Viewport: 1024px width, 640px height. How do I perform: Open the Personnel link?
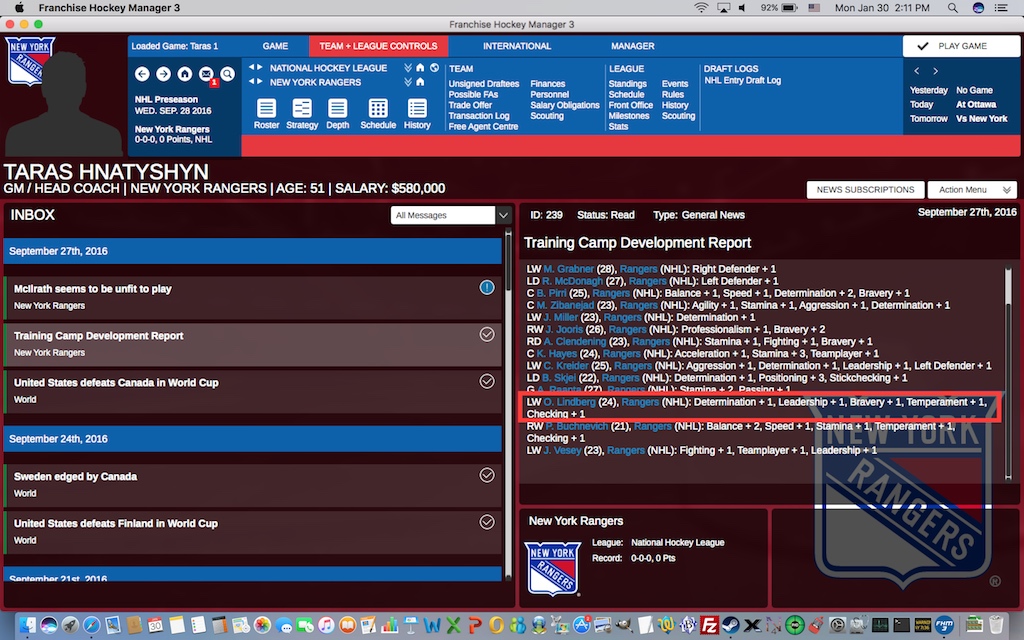pyautogui.click(x=549, y=94)
